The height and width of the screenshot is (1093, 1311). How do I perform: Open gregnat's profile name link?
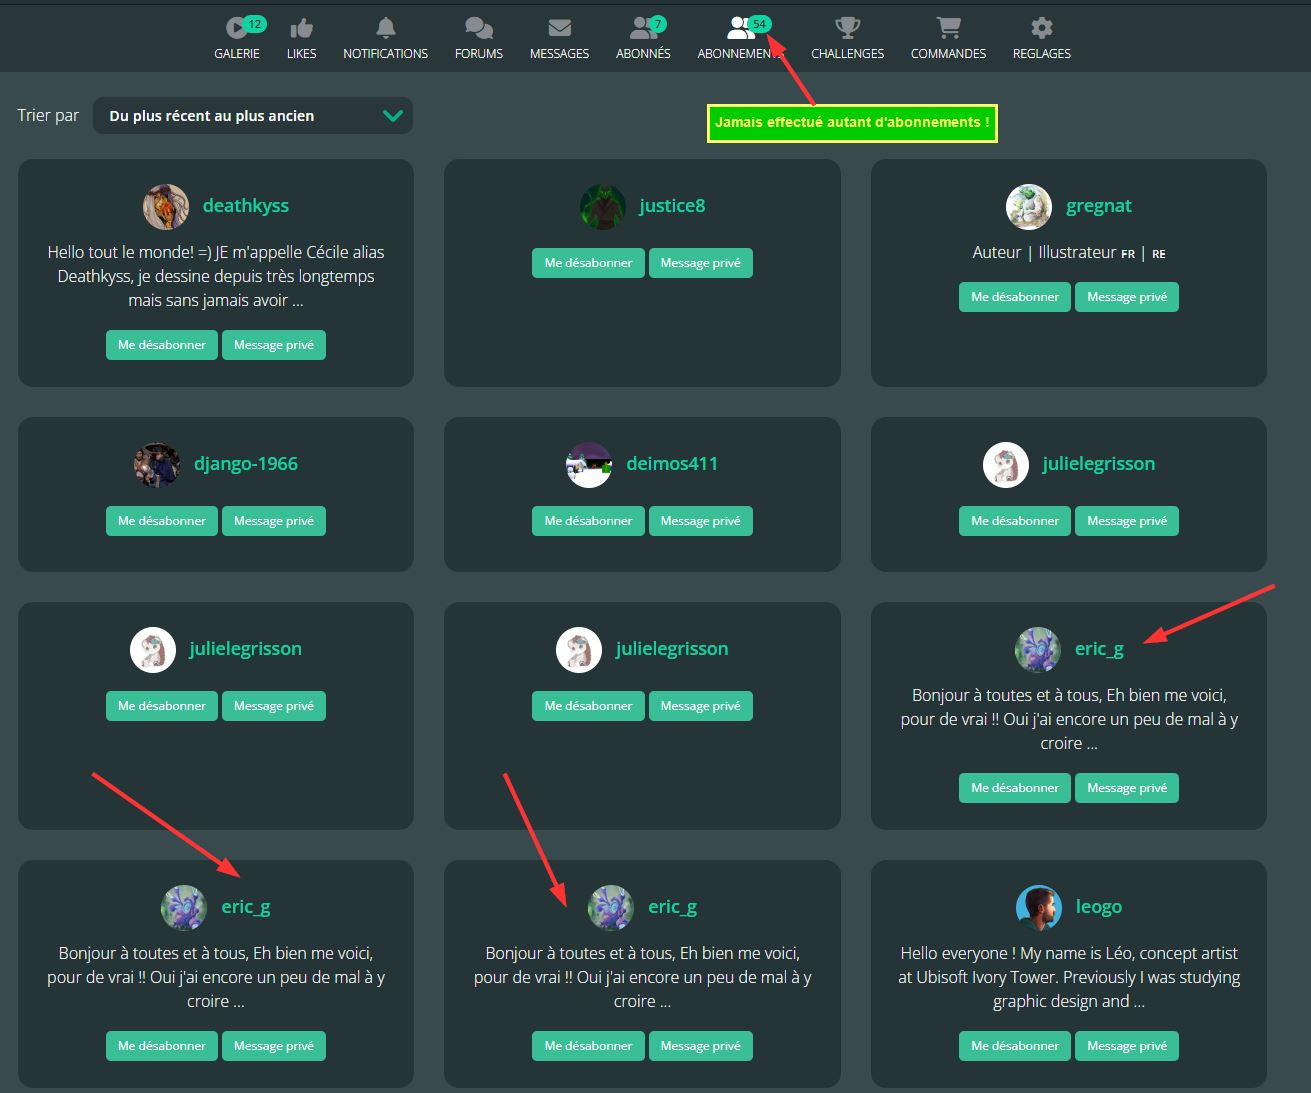pos(1098,206)
